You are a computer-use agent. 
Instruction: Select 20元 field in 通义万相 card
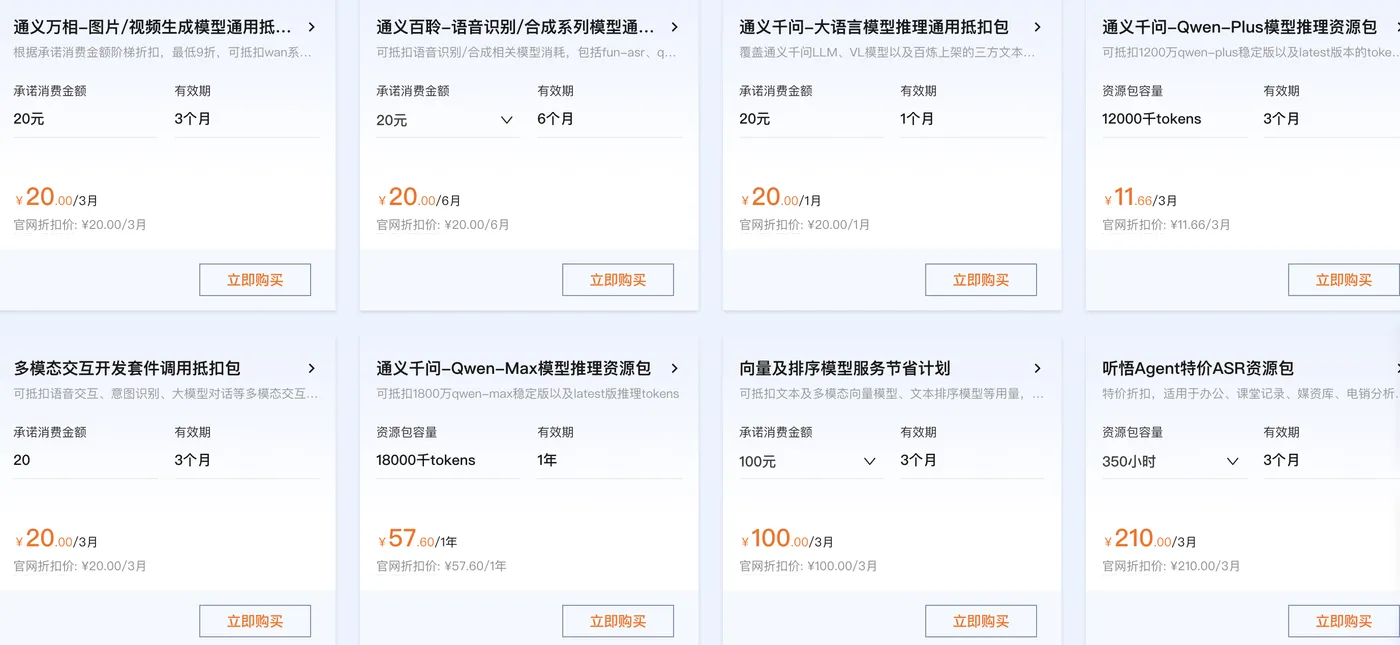(x=85, y=119)
